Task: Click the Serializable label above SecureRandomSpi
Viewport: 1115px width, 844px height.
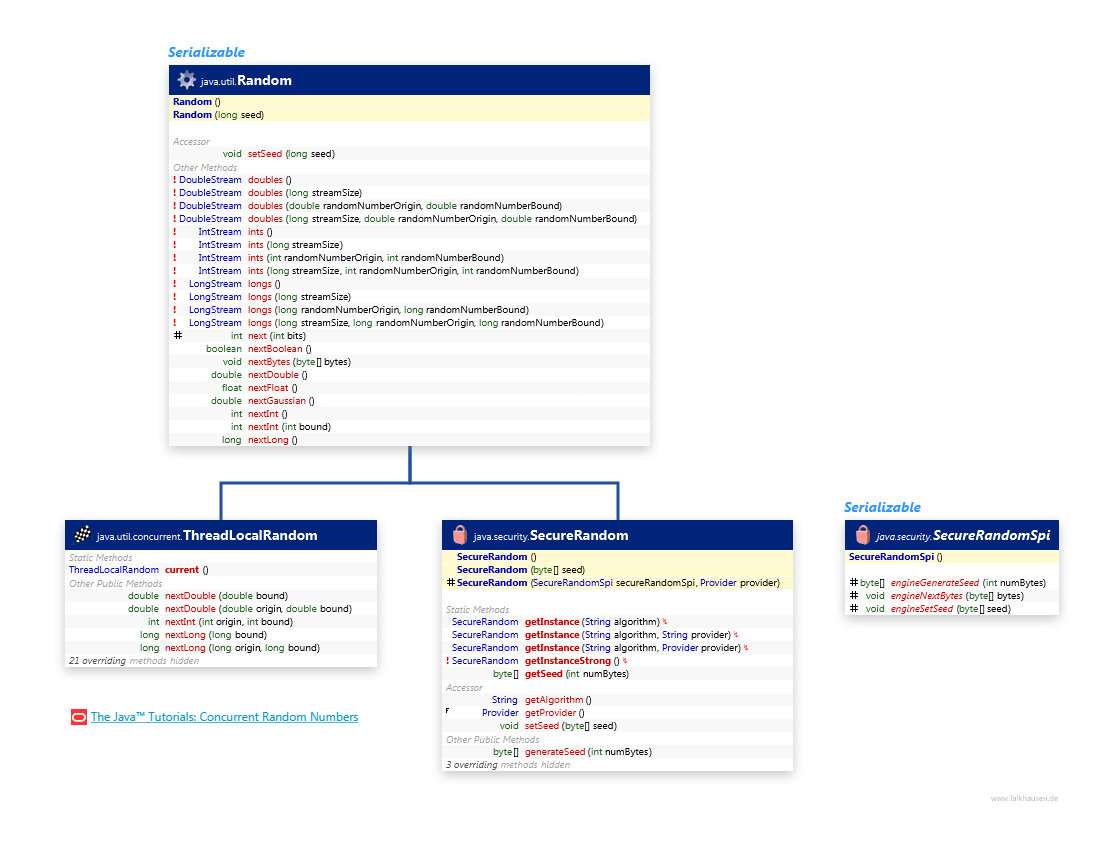Action: click(x=882, y=507)
